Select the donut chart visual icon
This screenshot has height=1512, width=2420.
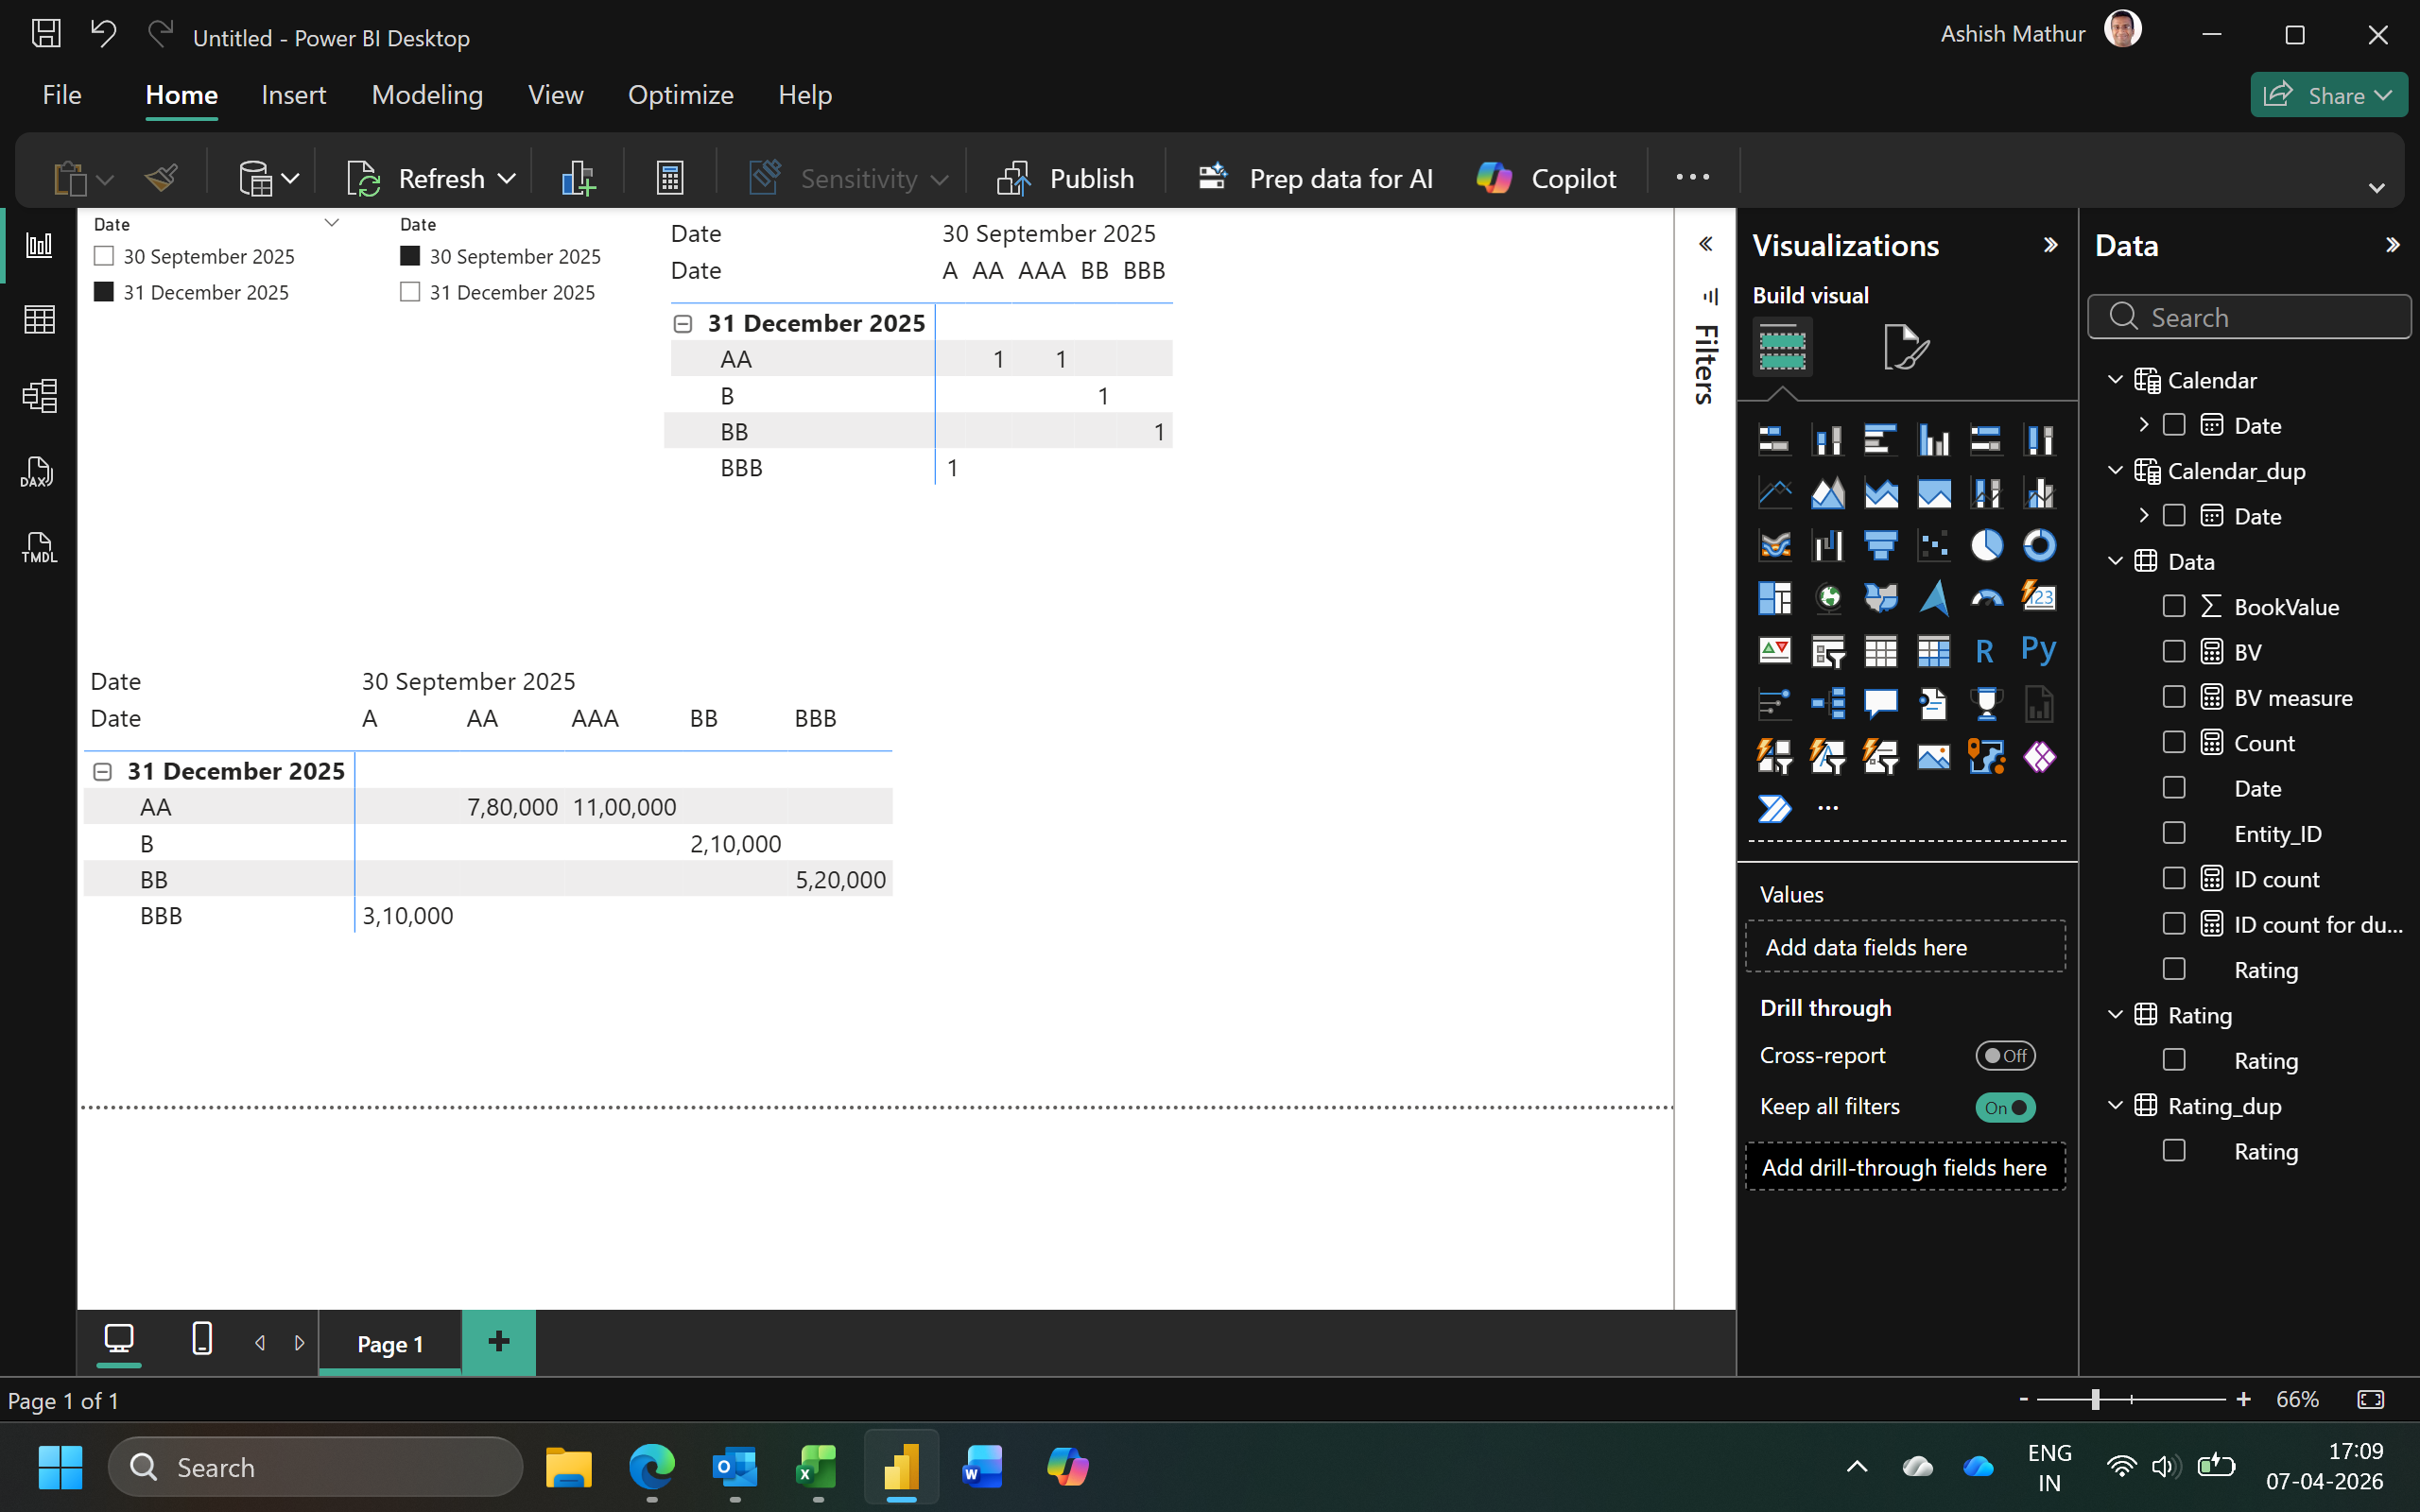click(x=2039, y=545)
